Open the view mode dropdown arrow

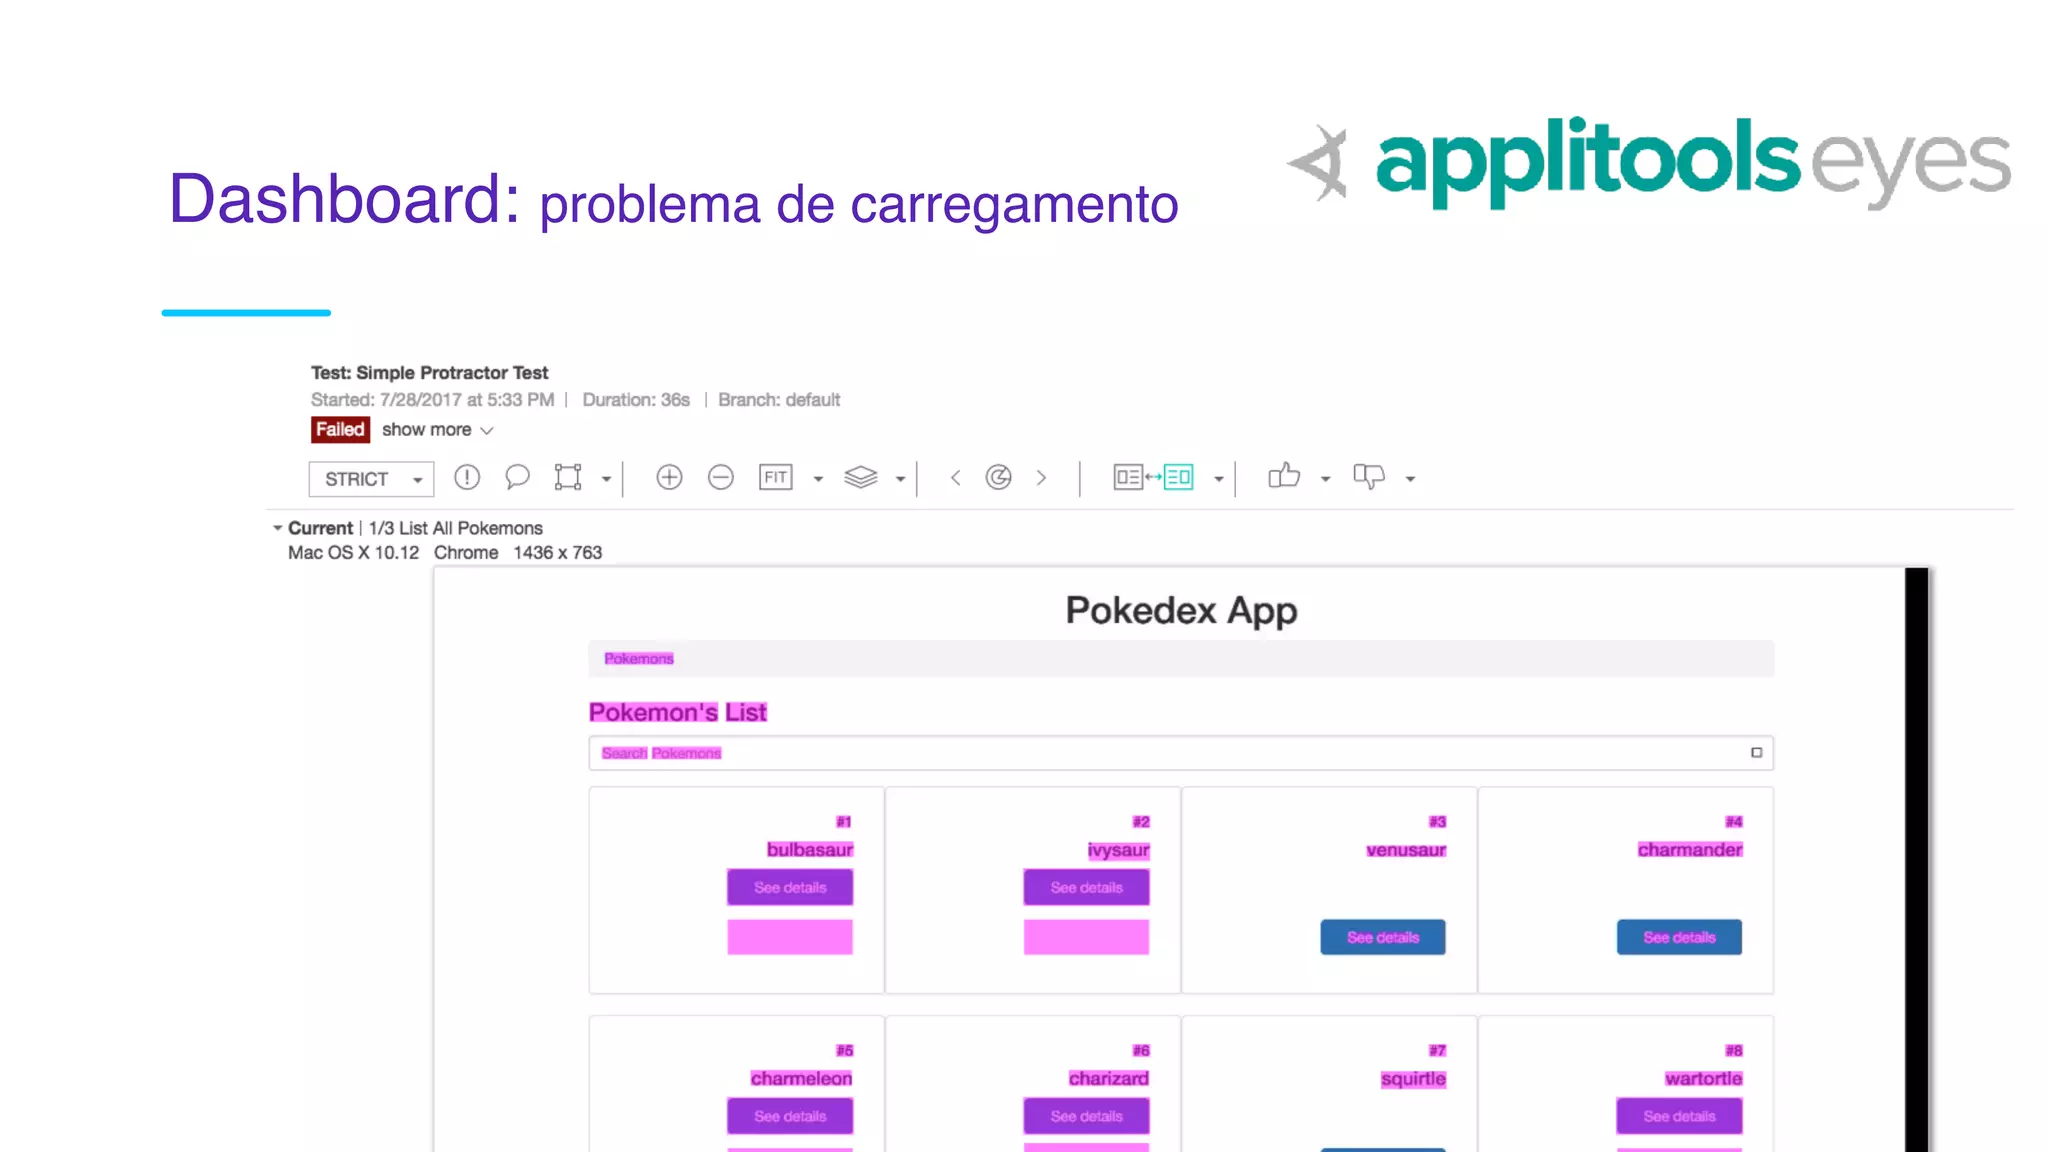(x=1218, y=479)
